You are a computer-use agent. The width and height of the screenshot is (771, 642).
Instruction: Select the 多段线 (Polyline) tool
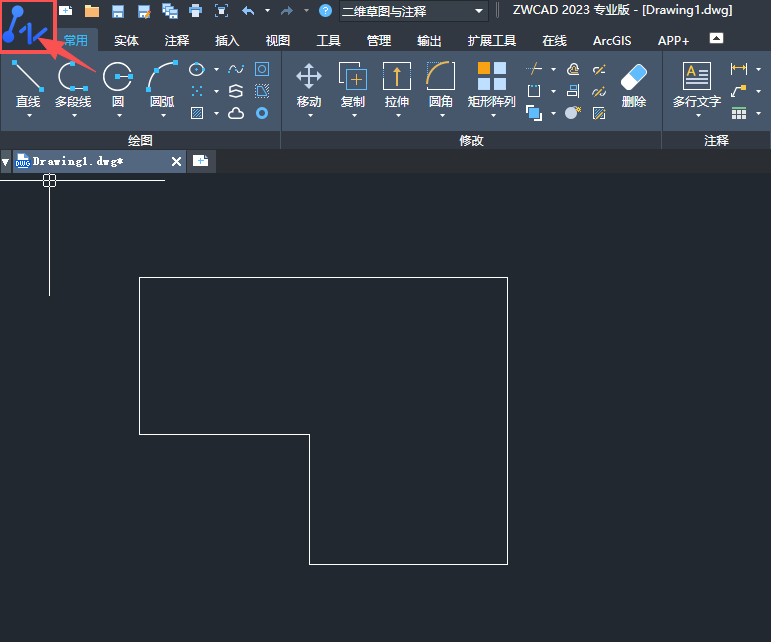pos(73,85)
